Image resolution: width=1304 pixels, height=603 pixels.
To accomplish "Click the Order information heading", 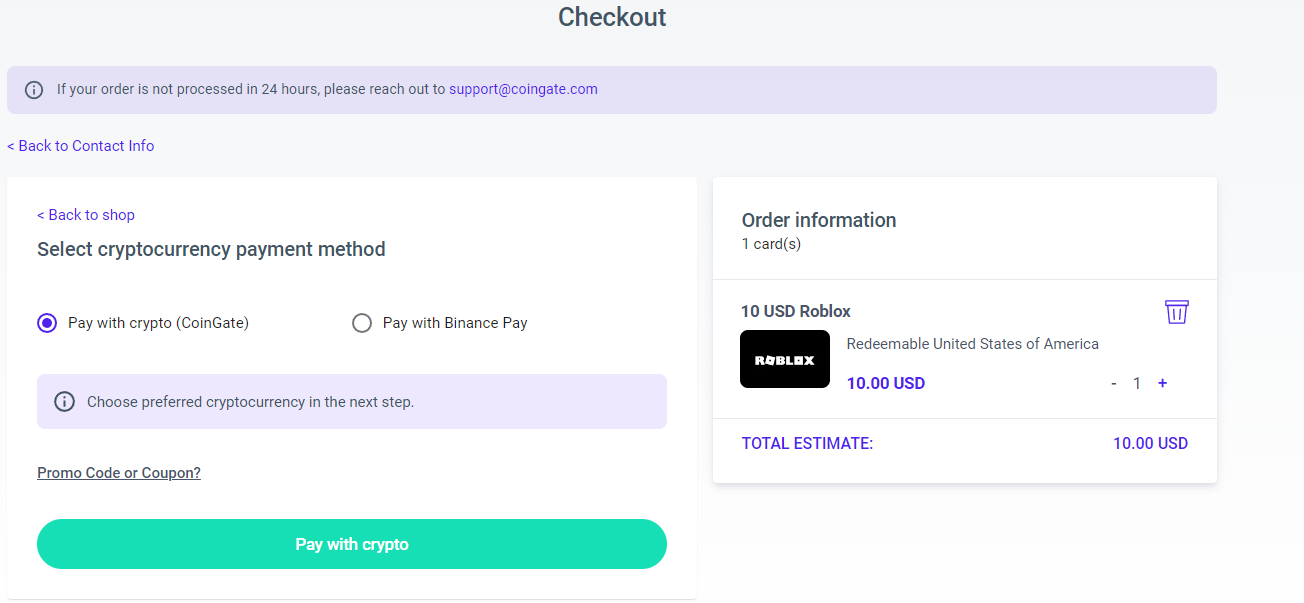I will 819,220.
